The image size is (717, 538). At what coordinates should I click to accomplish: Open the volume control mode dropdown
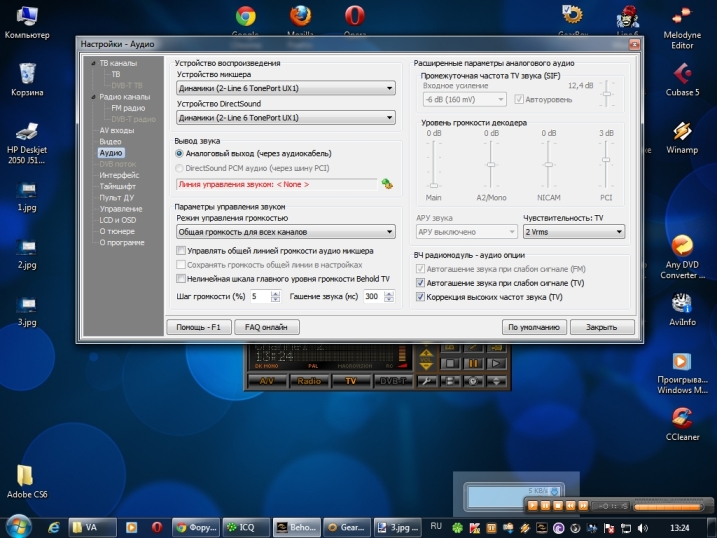pyautogui.click(x=285, y=232)
